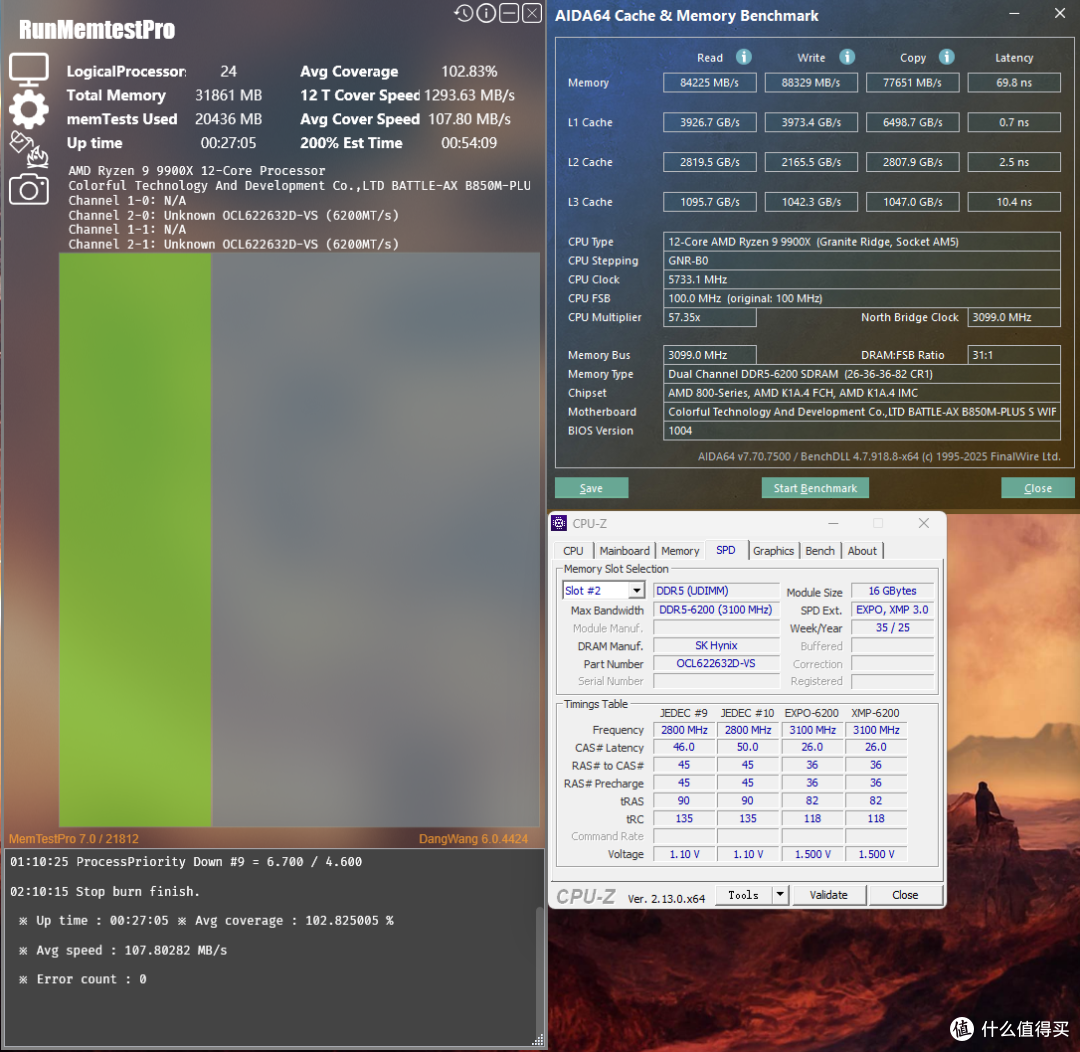Image resolution: width=1080 pixels, height=1052 pixels.
Task: Minimize the RunMemtestPro window
Action: [509, 13]
